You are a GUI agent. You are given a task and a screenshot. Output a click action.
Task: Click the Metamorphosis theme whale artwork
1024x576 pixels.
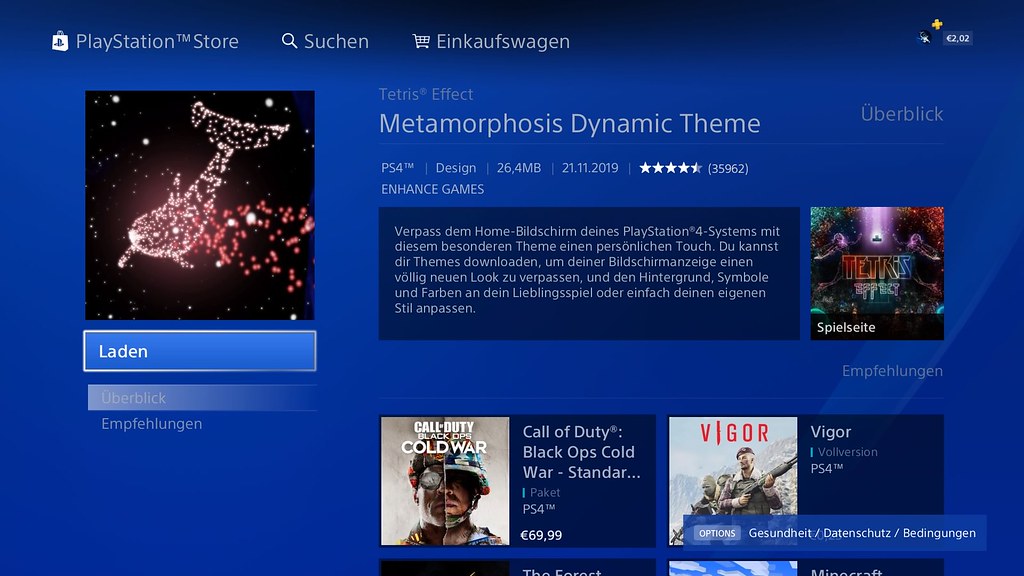coord(200,205)
